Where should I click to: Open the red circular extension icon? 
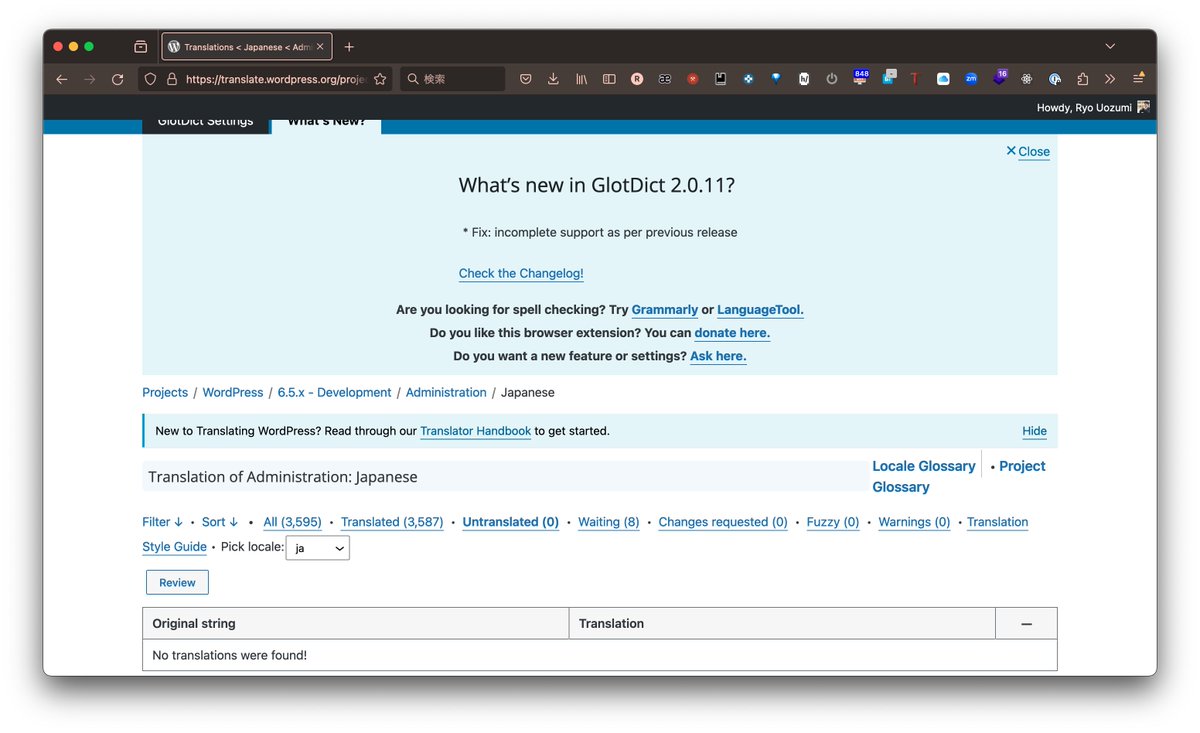point(692,79)
